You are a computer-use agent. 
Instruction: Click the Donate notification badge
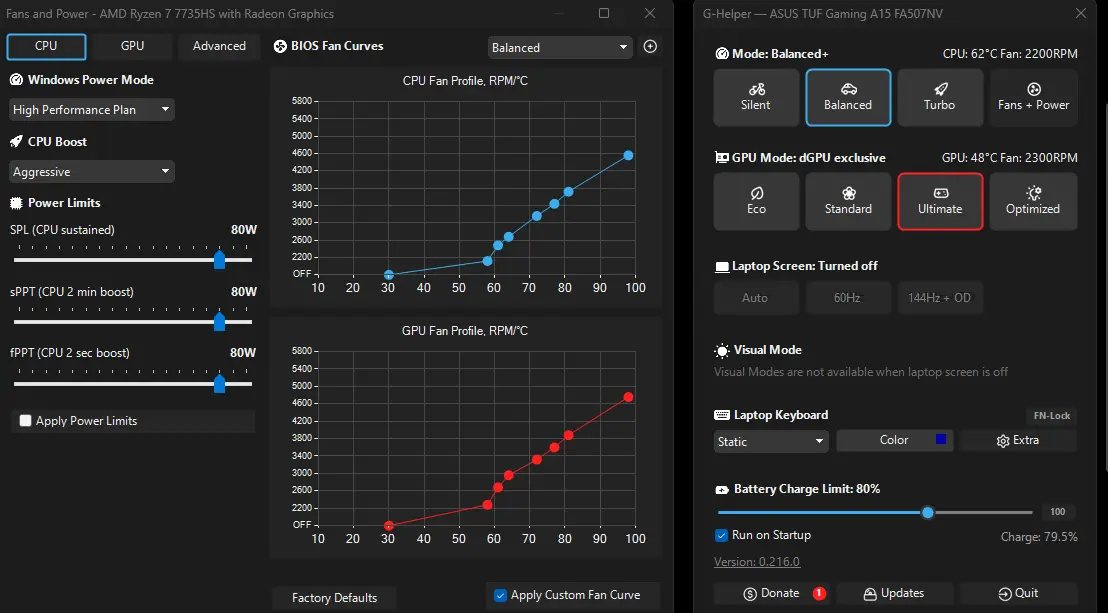click(x=819, y=593)
